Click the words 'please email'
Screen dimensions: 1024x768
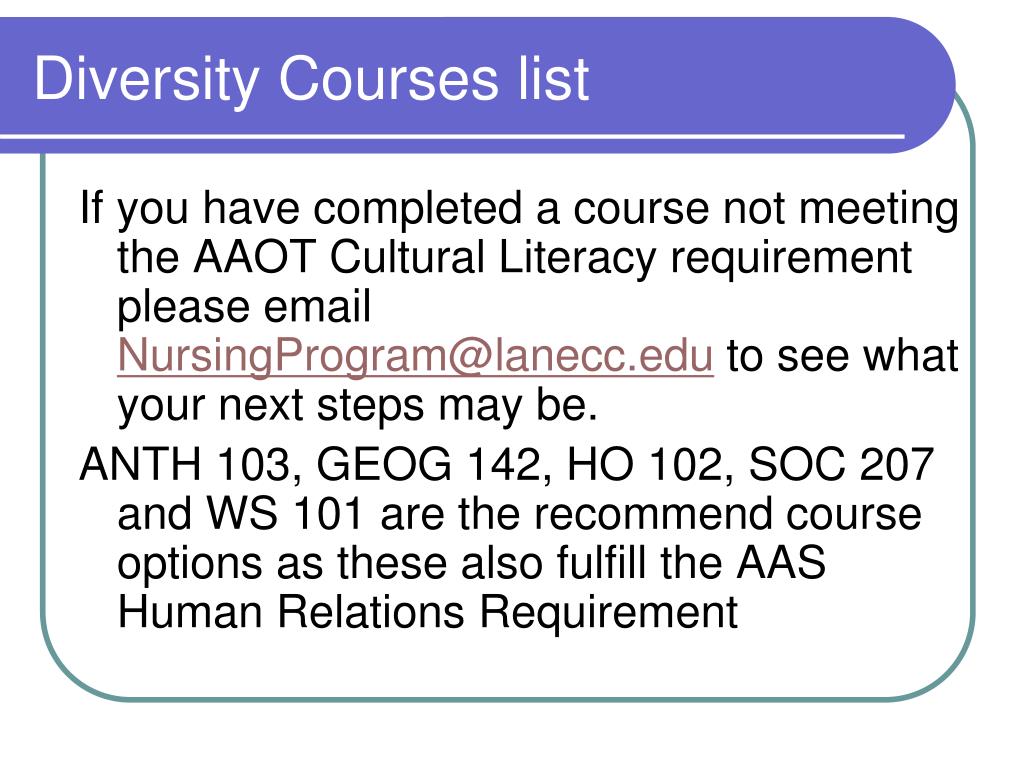pyautogui.click(x=244, y=307)
